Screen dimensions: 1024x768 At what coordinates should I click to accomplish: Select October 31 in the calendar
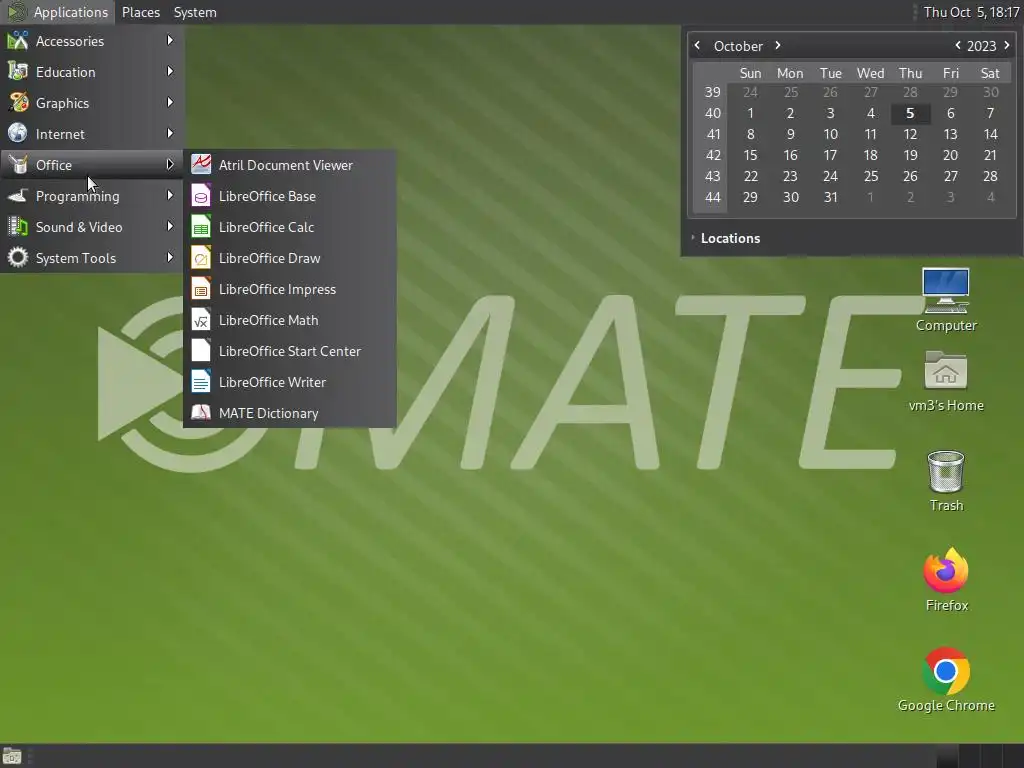pos(830,197)
